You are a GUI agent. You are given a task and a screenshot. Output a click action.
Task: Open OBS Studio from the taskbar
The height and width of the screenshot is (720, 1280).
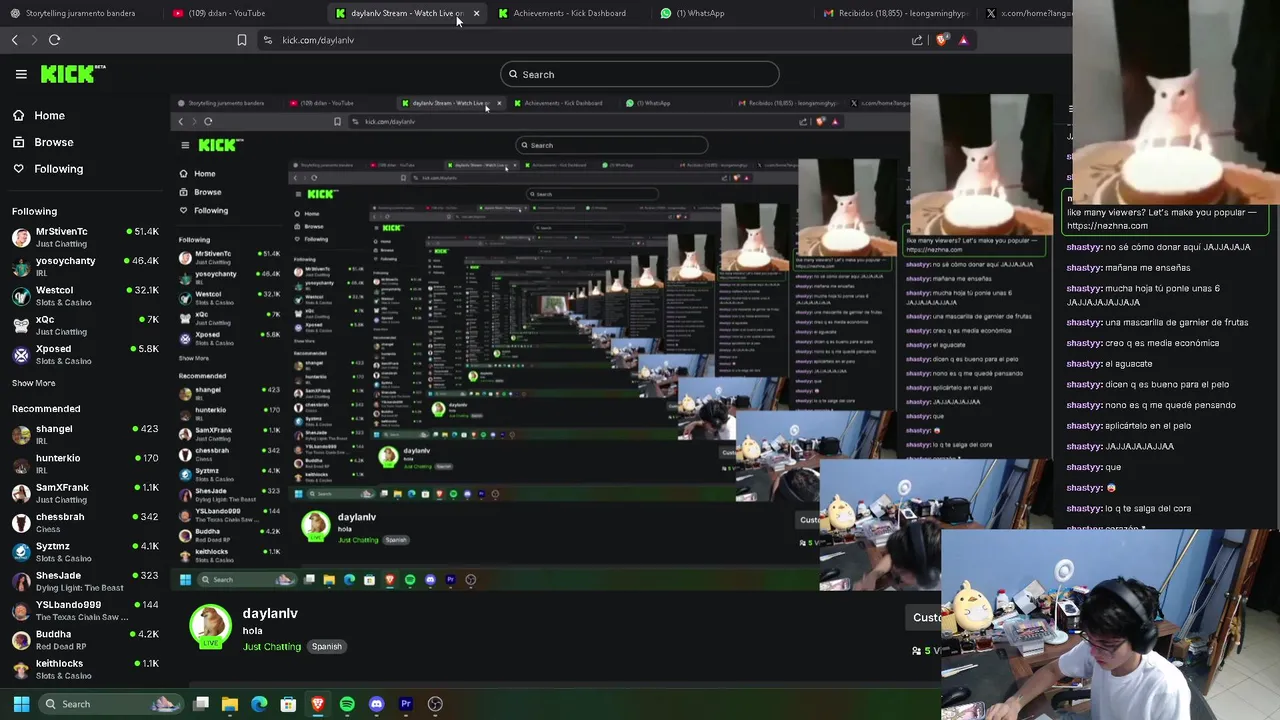coord(435,704)
